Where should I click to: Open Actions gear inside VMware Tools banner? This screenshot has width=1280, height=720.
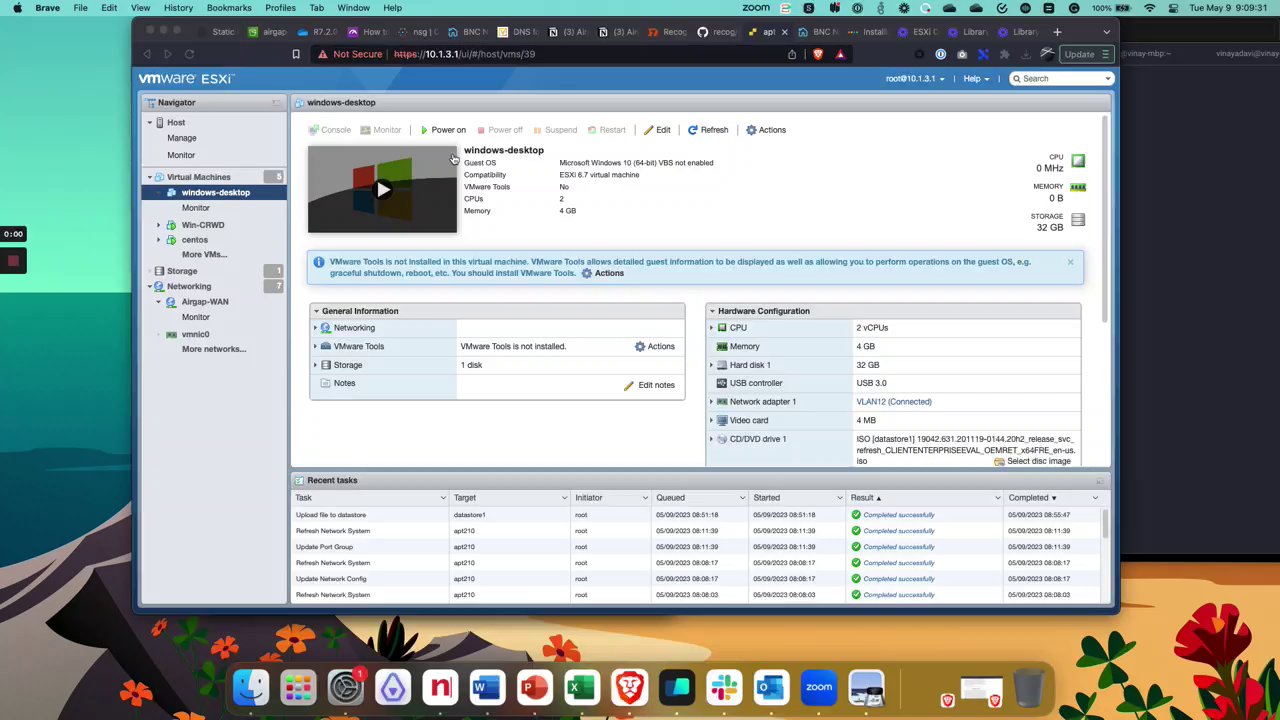click(602, 273)
